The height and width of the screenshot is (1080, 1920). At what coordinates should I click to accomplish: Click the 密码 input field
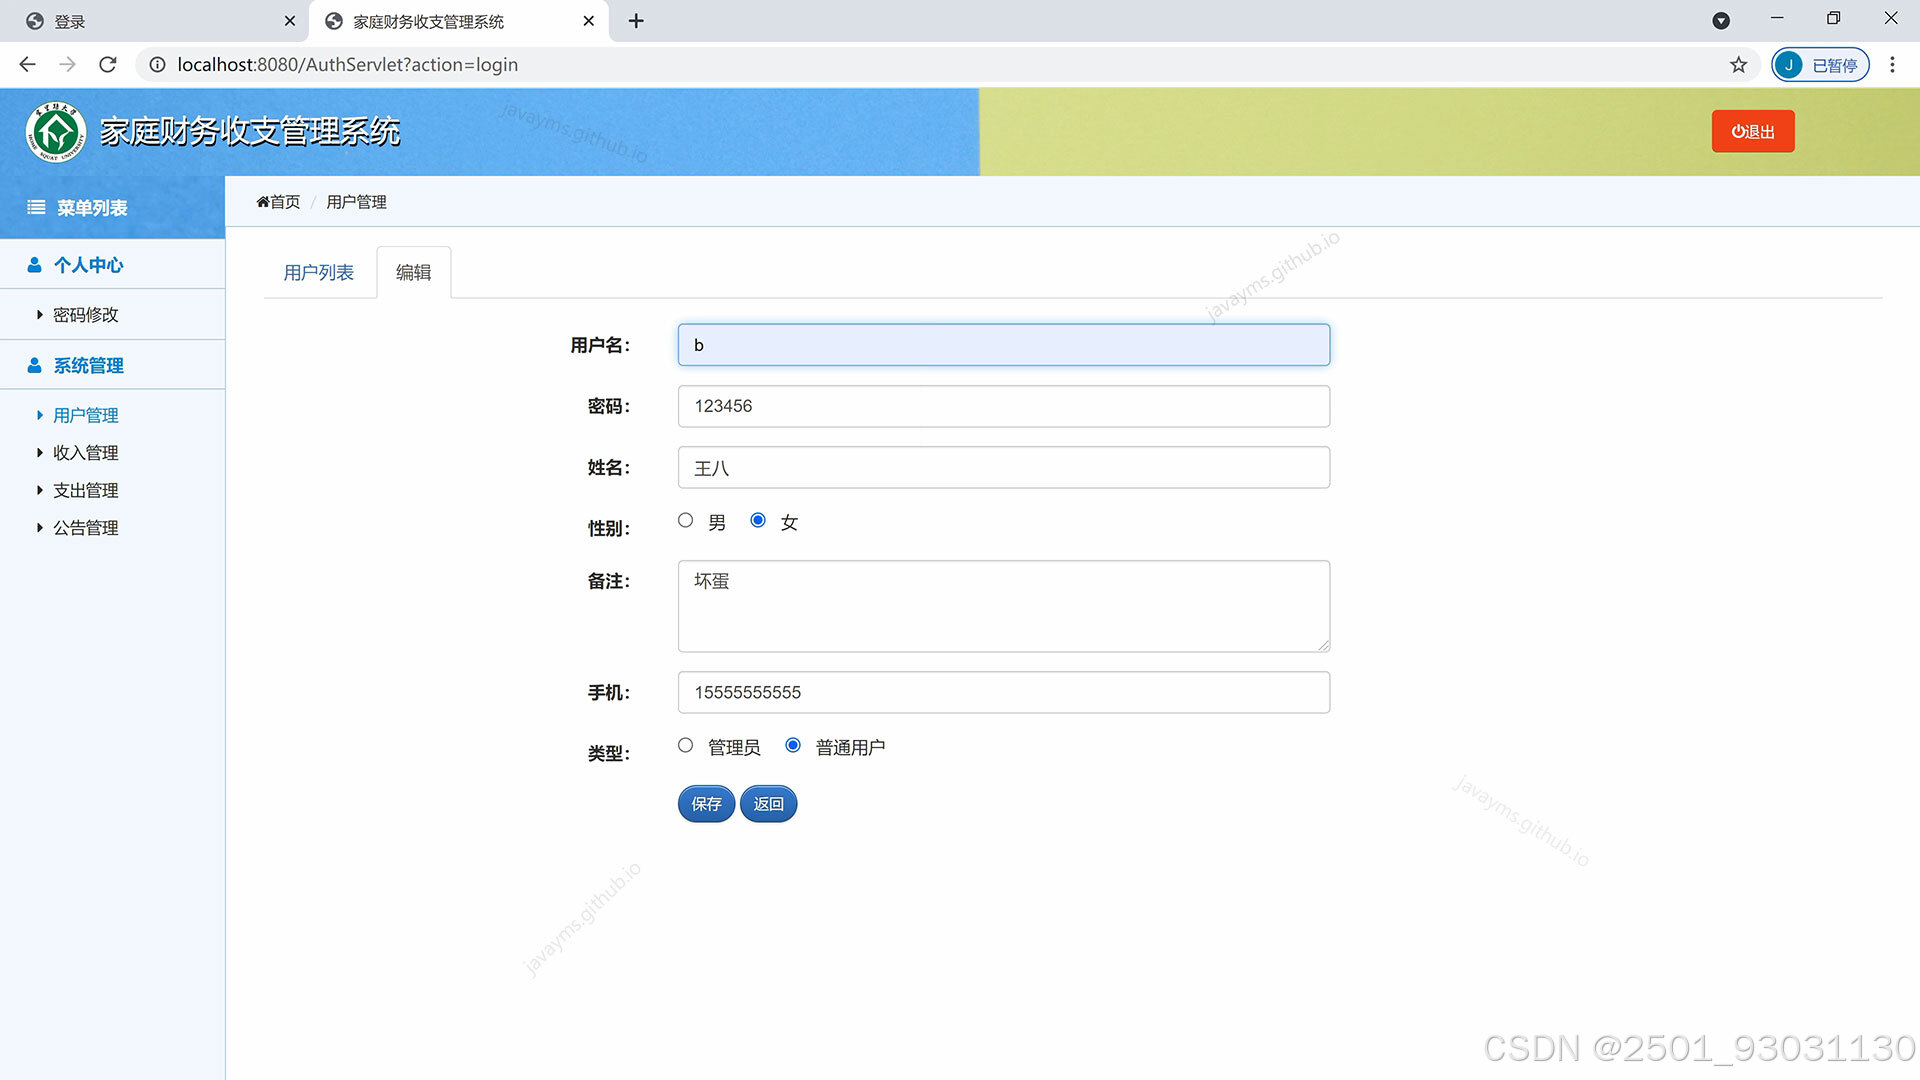click(1003, 406)
